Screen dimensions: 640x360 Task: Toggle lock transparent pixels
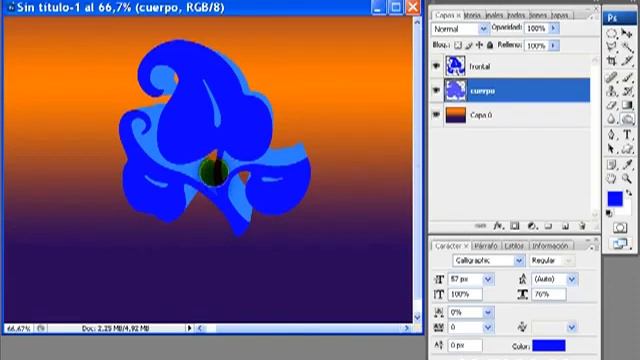pos(458,45)
